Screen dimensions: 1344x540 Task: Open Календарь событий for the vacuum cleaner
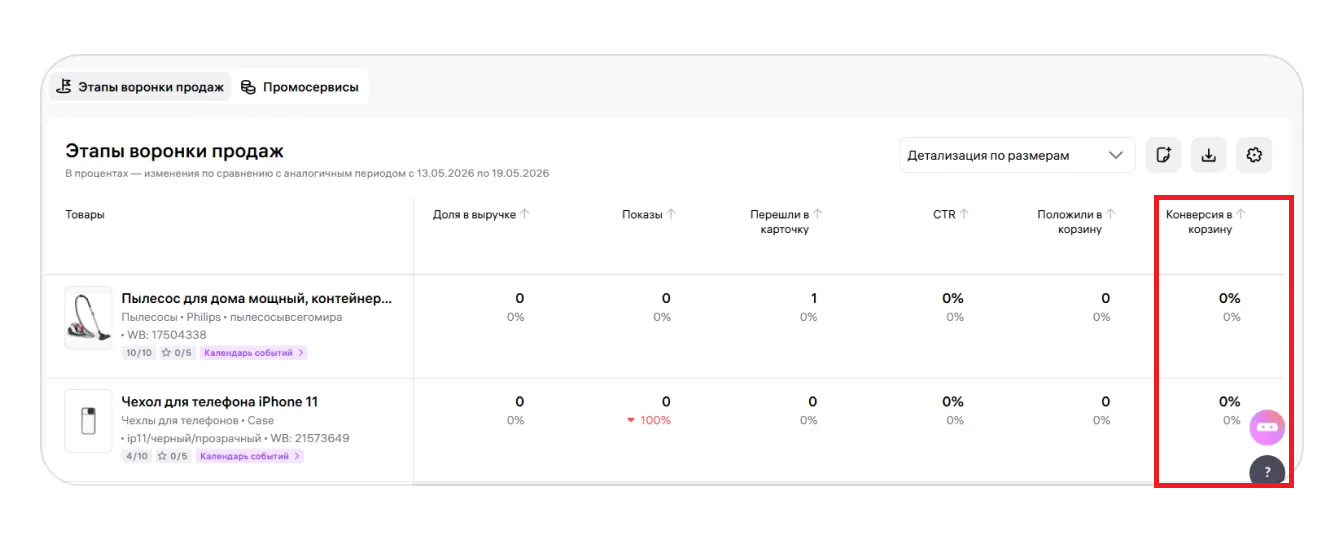(x=254, y=353)
